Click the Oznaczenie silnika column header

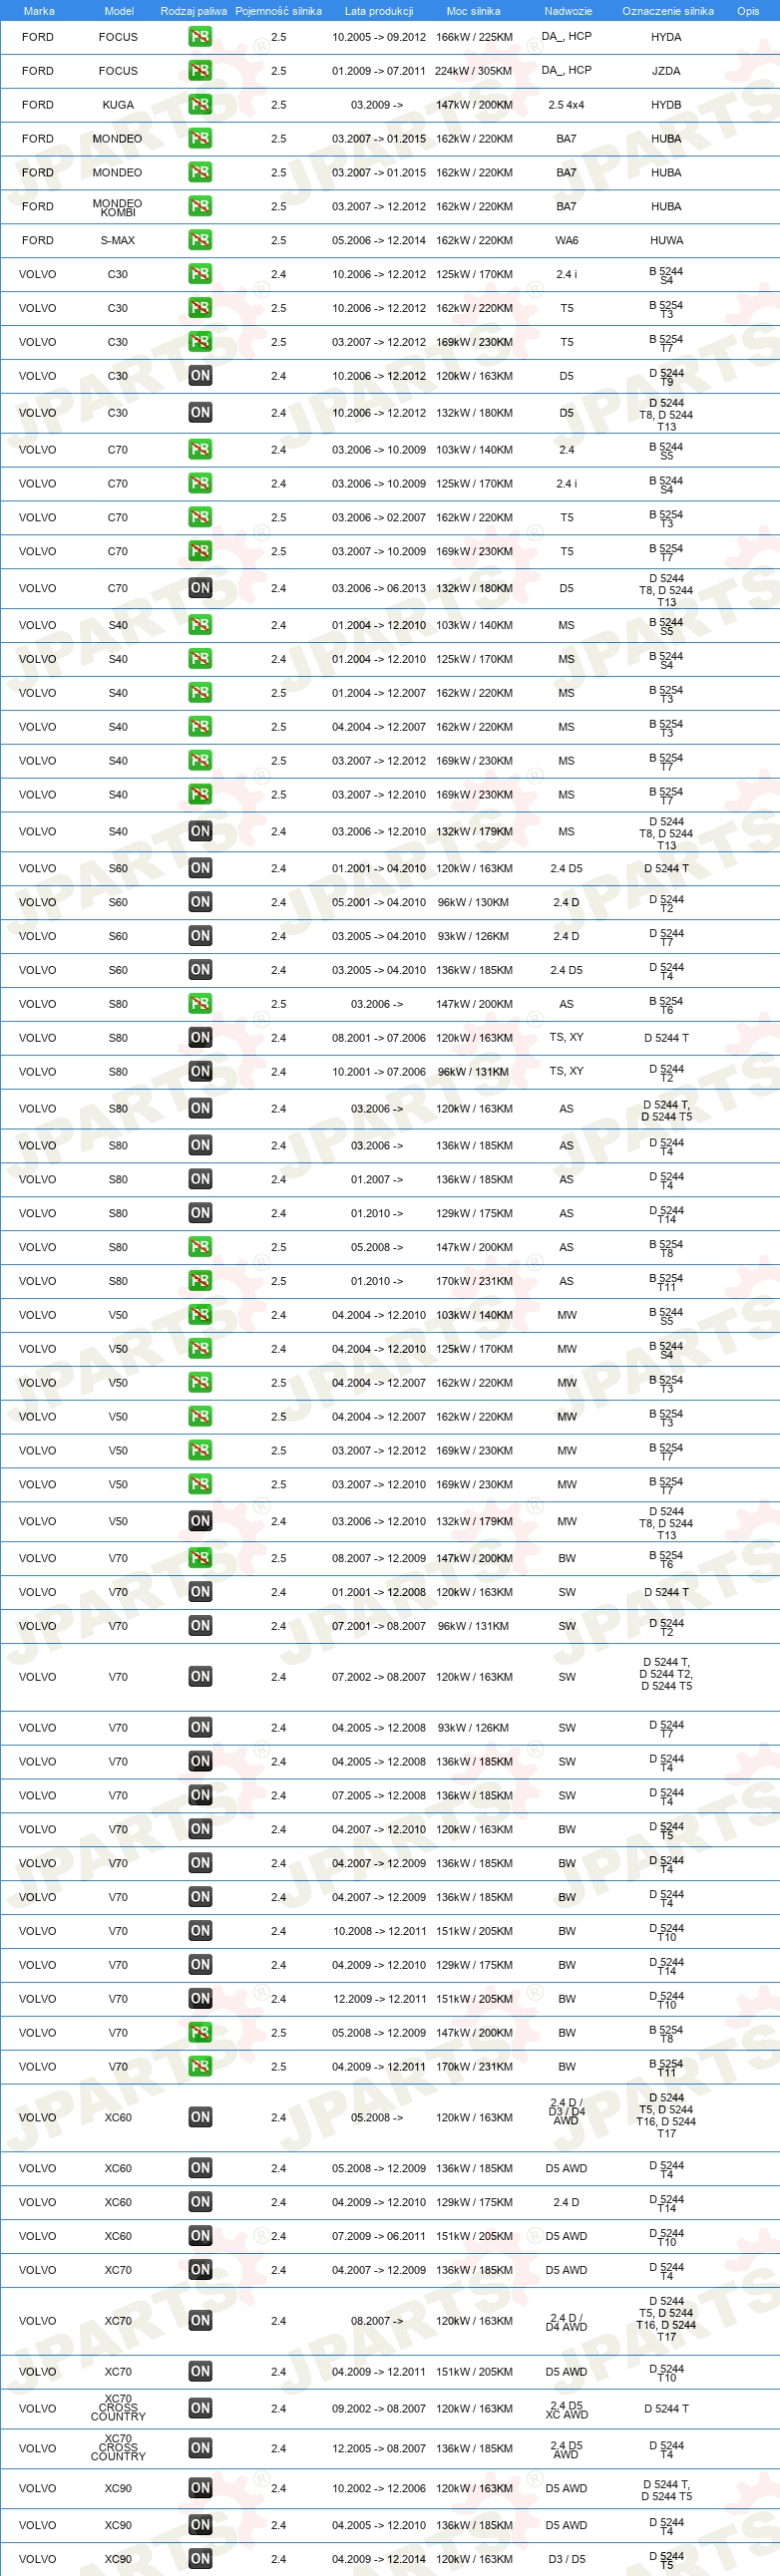tap(668, 11)
